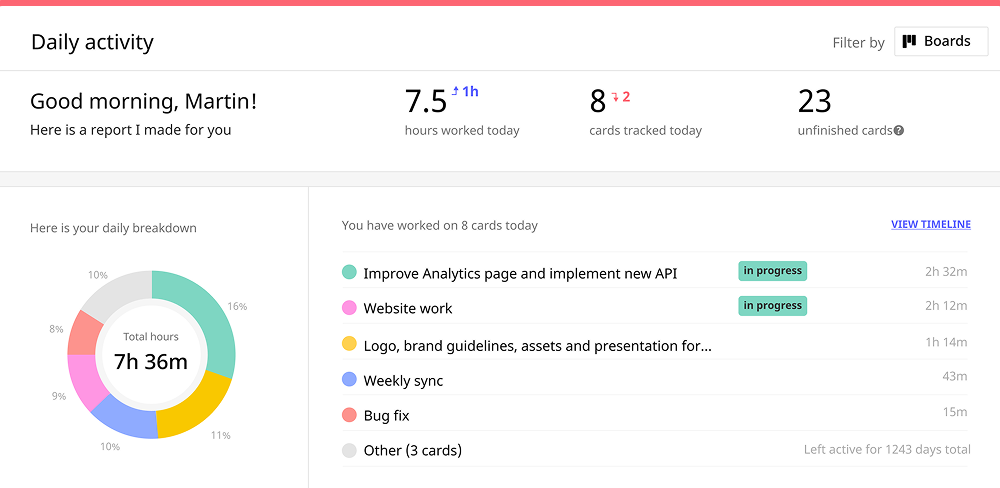Click in progress badge on Website work
This screenshot has height=488, width=1000.
pos(772,306)
